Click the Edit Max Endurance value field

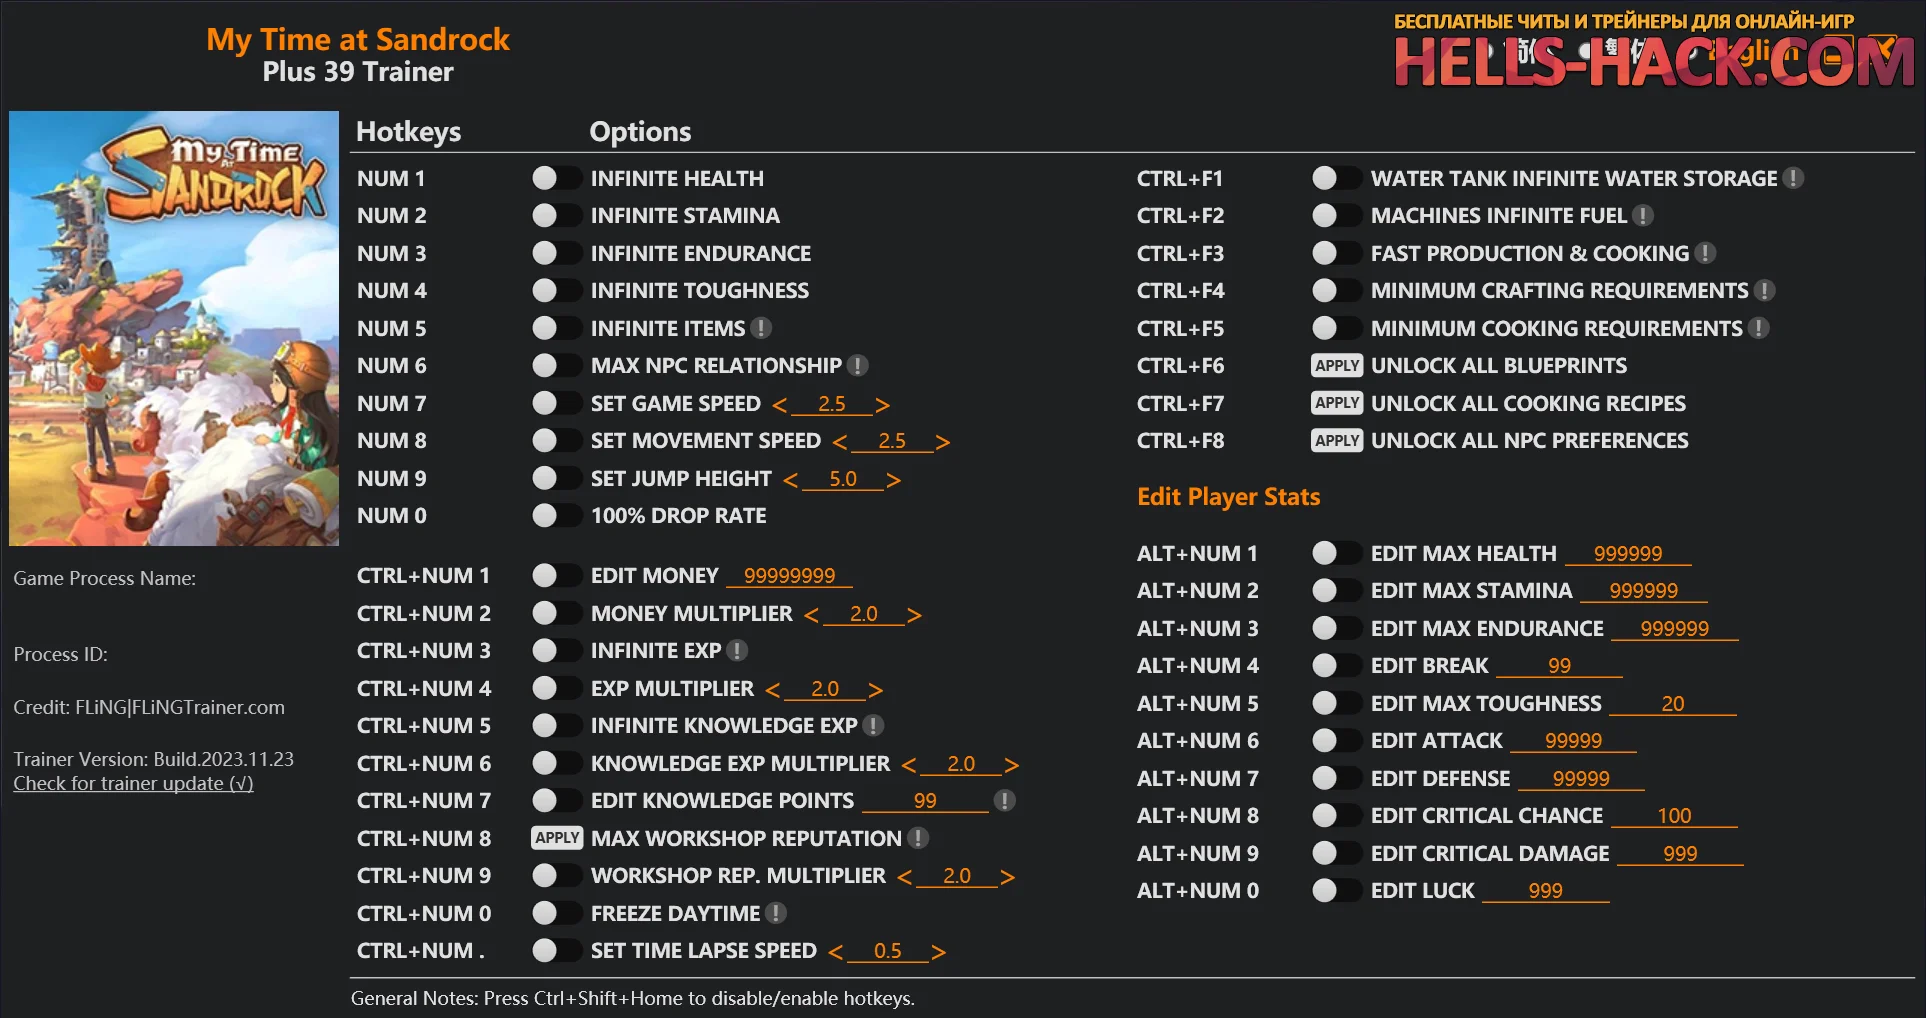click(x=1675, y=629)
